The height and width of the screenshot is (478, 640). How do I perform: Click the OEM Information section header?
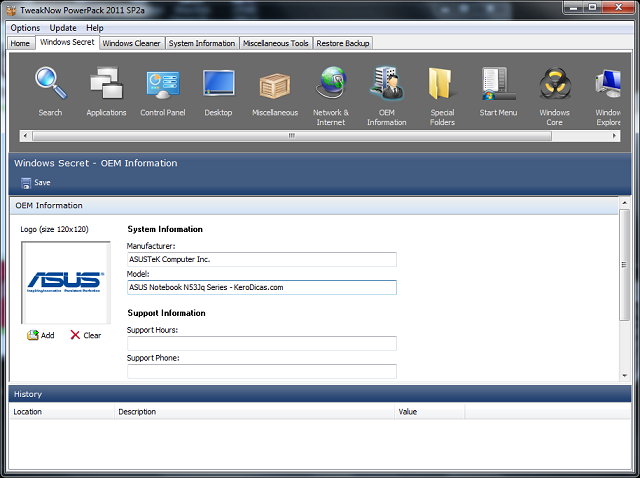(x=314, y=206)
